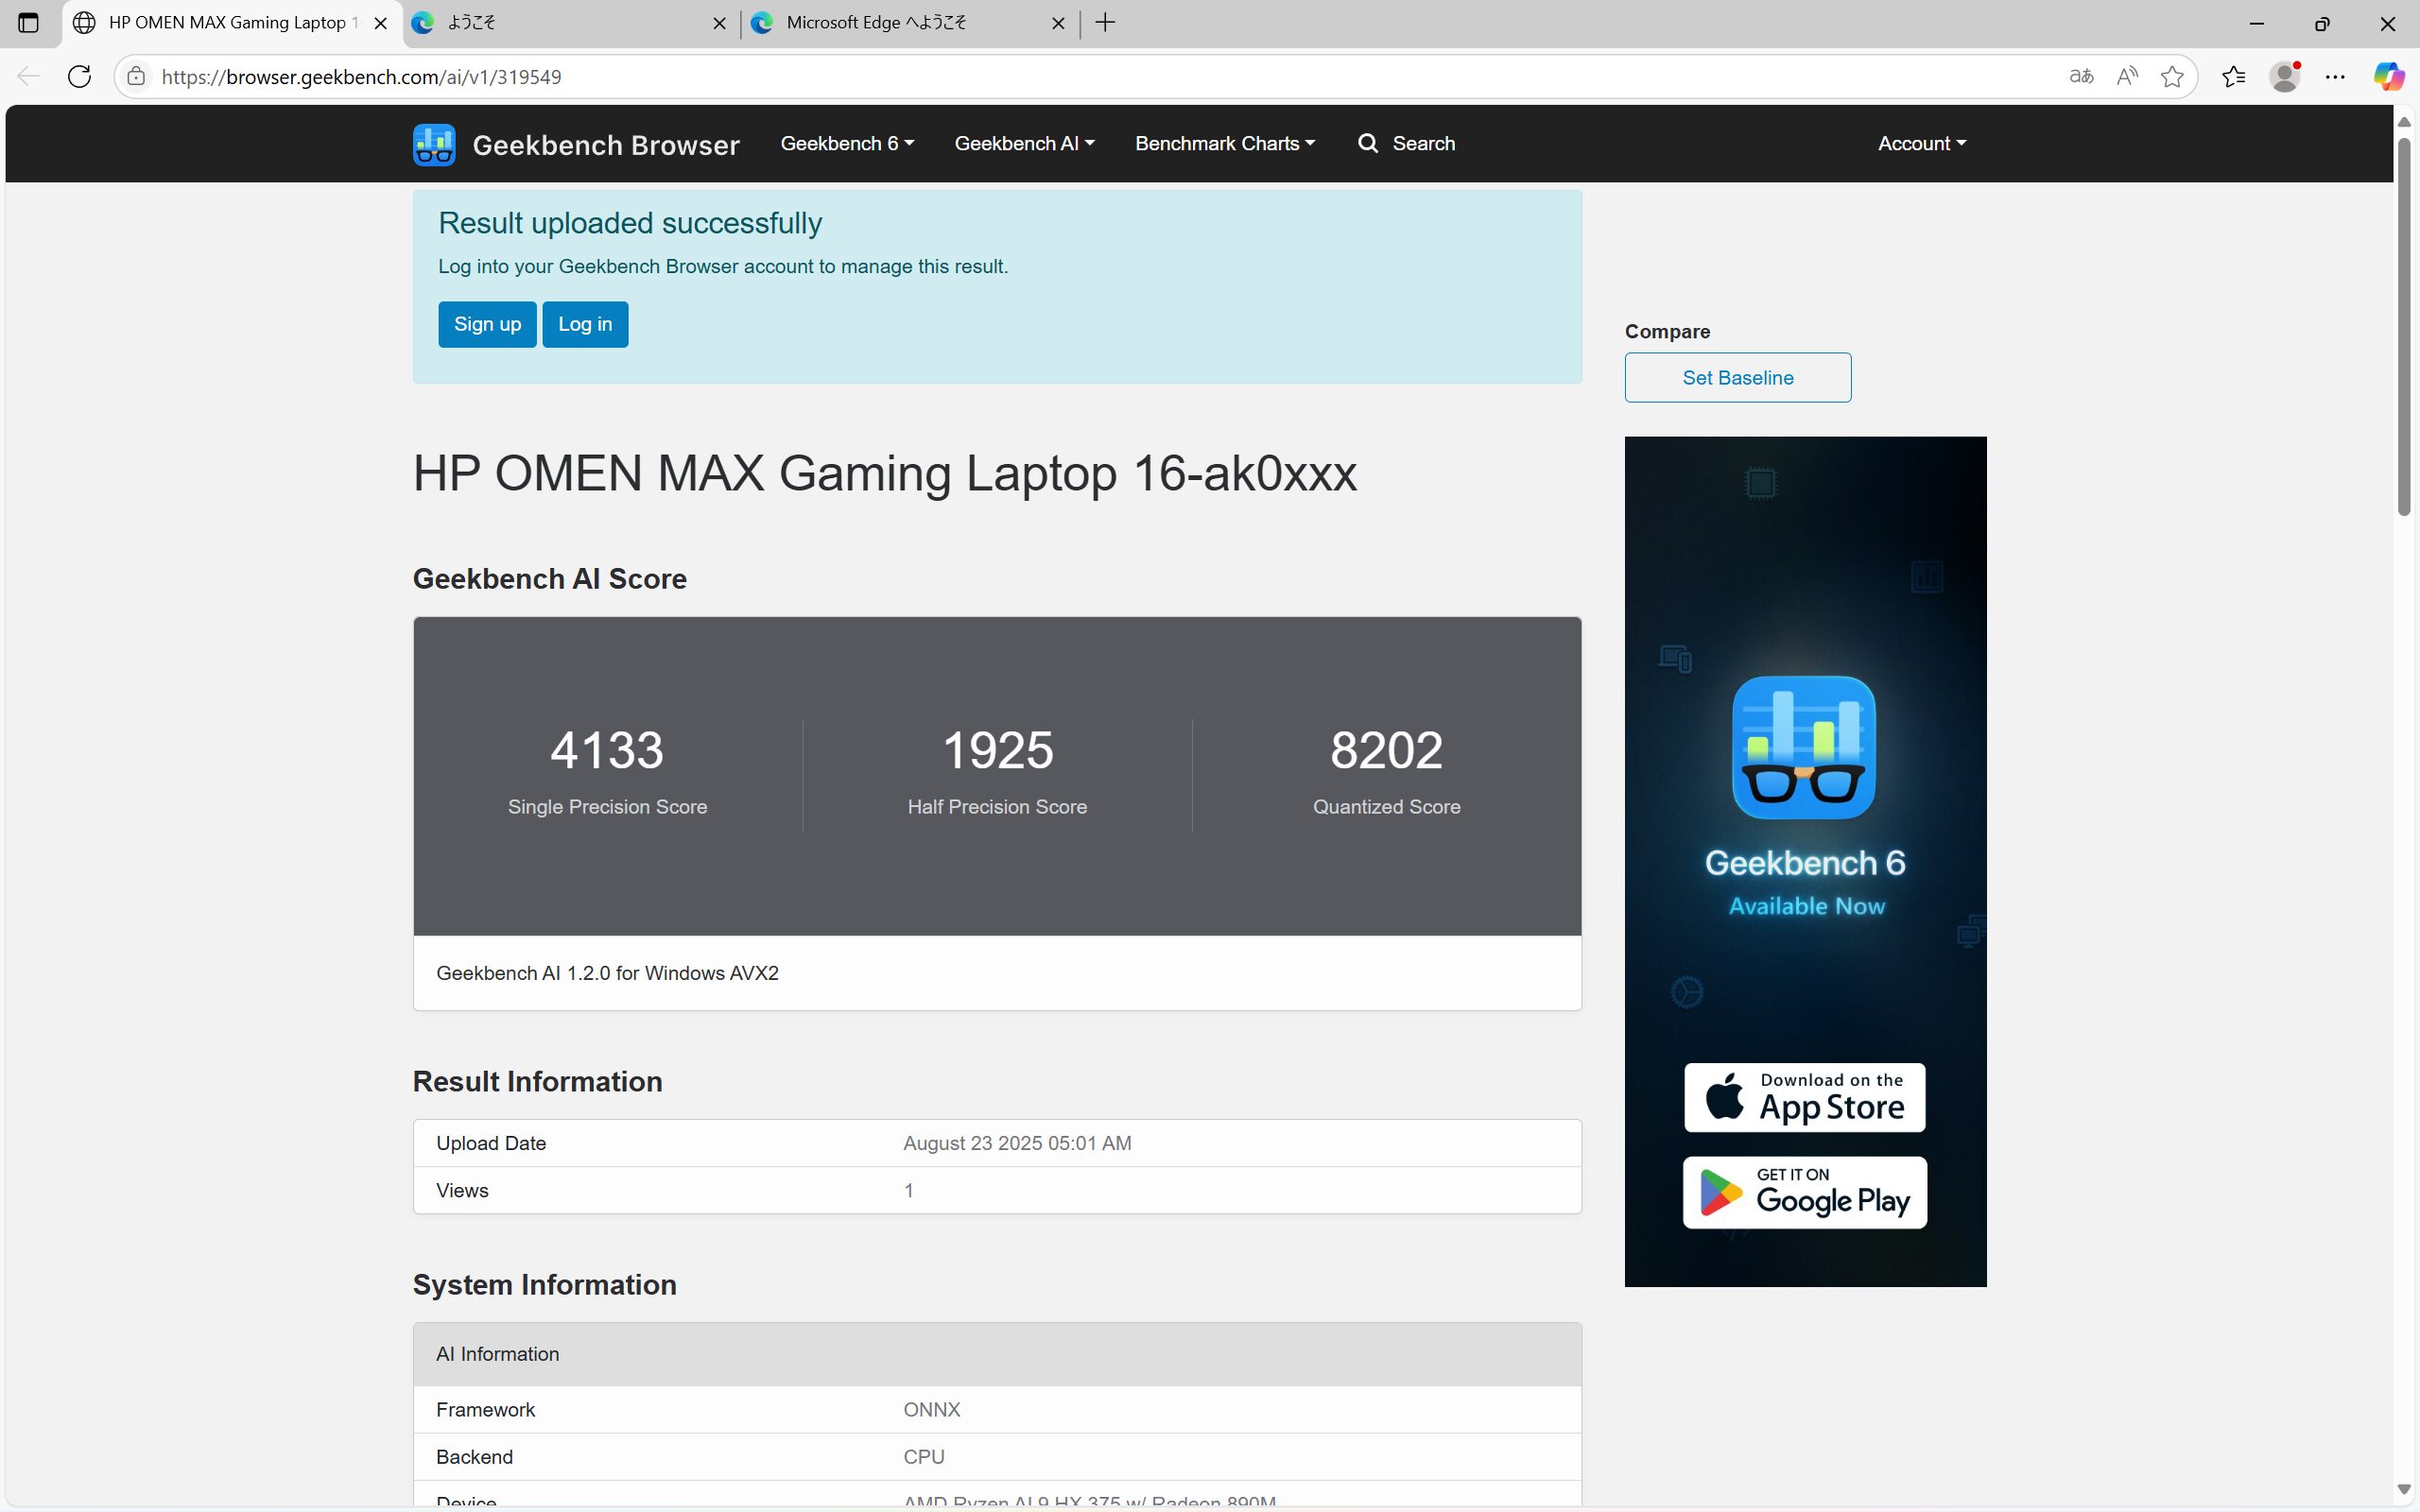Select the HP OMEN MAX Gaming Laptop tab
This screenshot has height=1512, width=2420.
coord(231,23)
